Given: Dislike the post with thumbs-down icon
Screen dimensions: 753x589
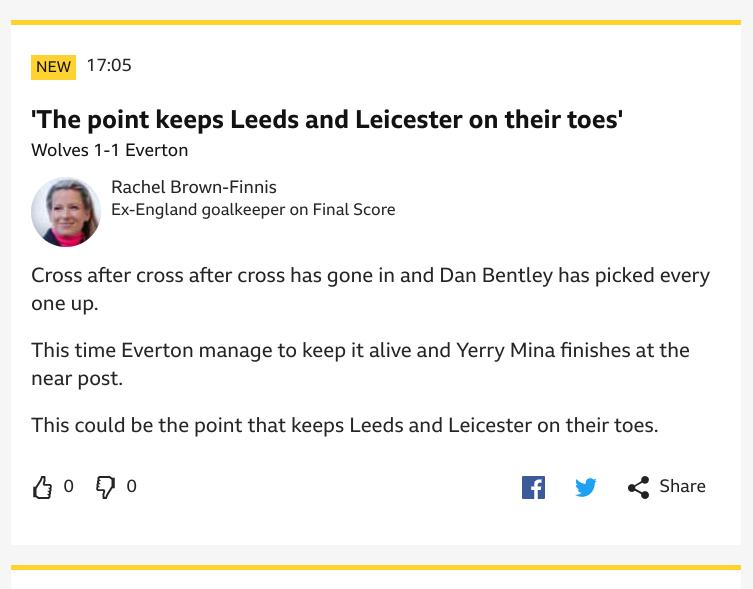Looking at the screenshot, I should point(105,487).
